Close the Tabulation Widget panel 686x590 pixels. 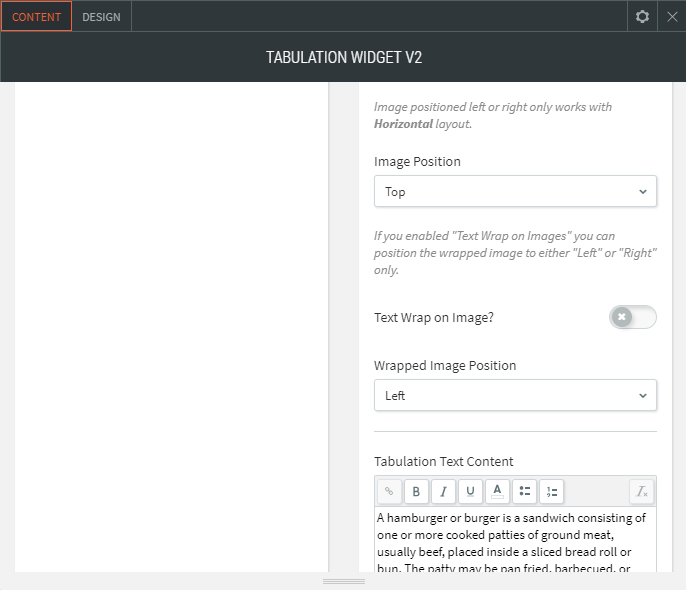point(672,16)
